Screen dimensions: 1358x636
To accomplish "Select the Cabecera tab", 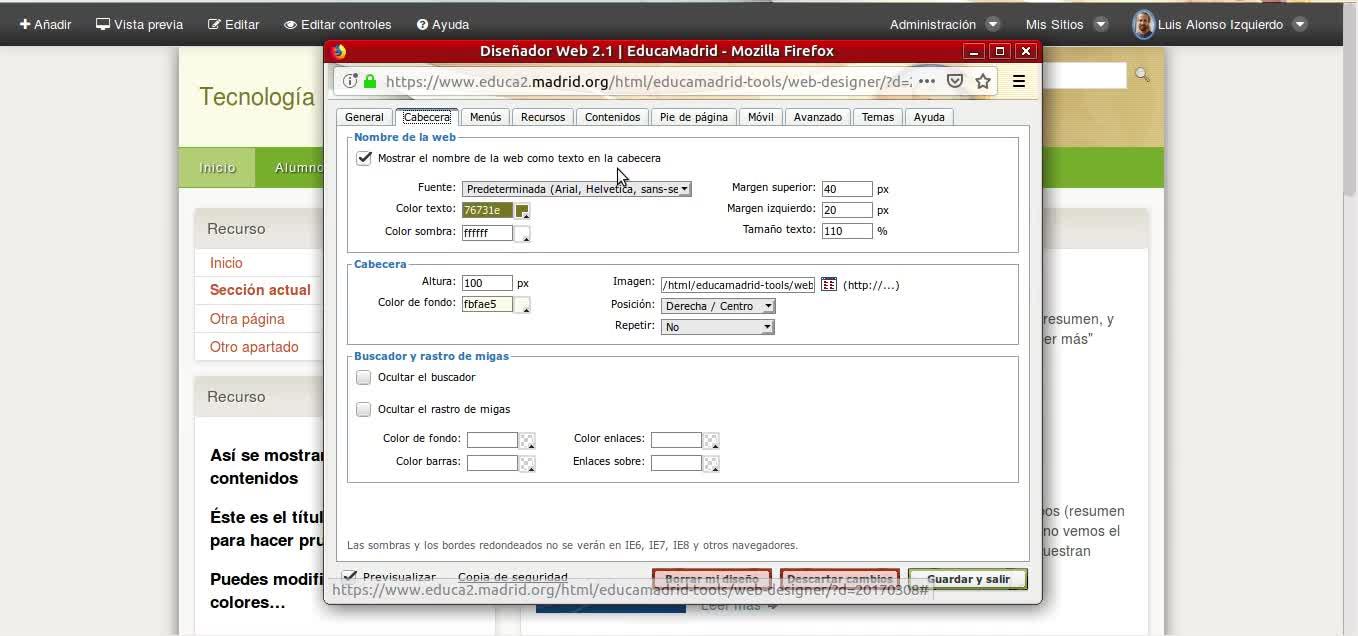I will coord(427,117).
